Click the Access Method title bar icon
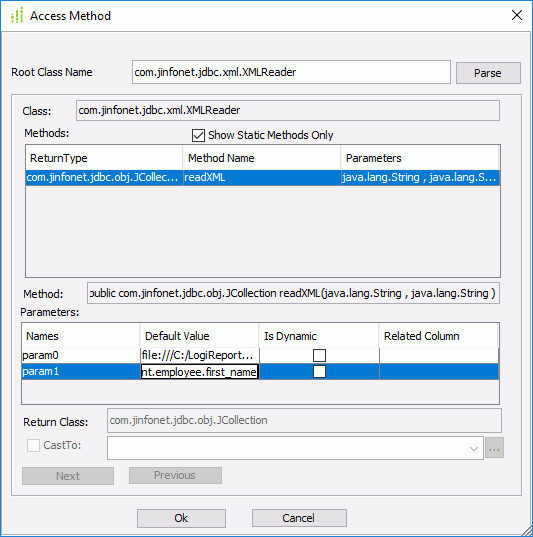This screenshot has height=537, width=533. coord(17,15)
